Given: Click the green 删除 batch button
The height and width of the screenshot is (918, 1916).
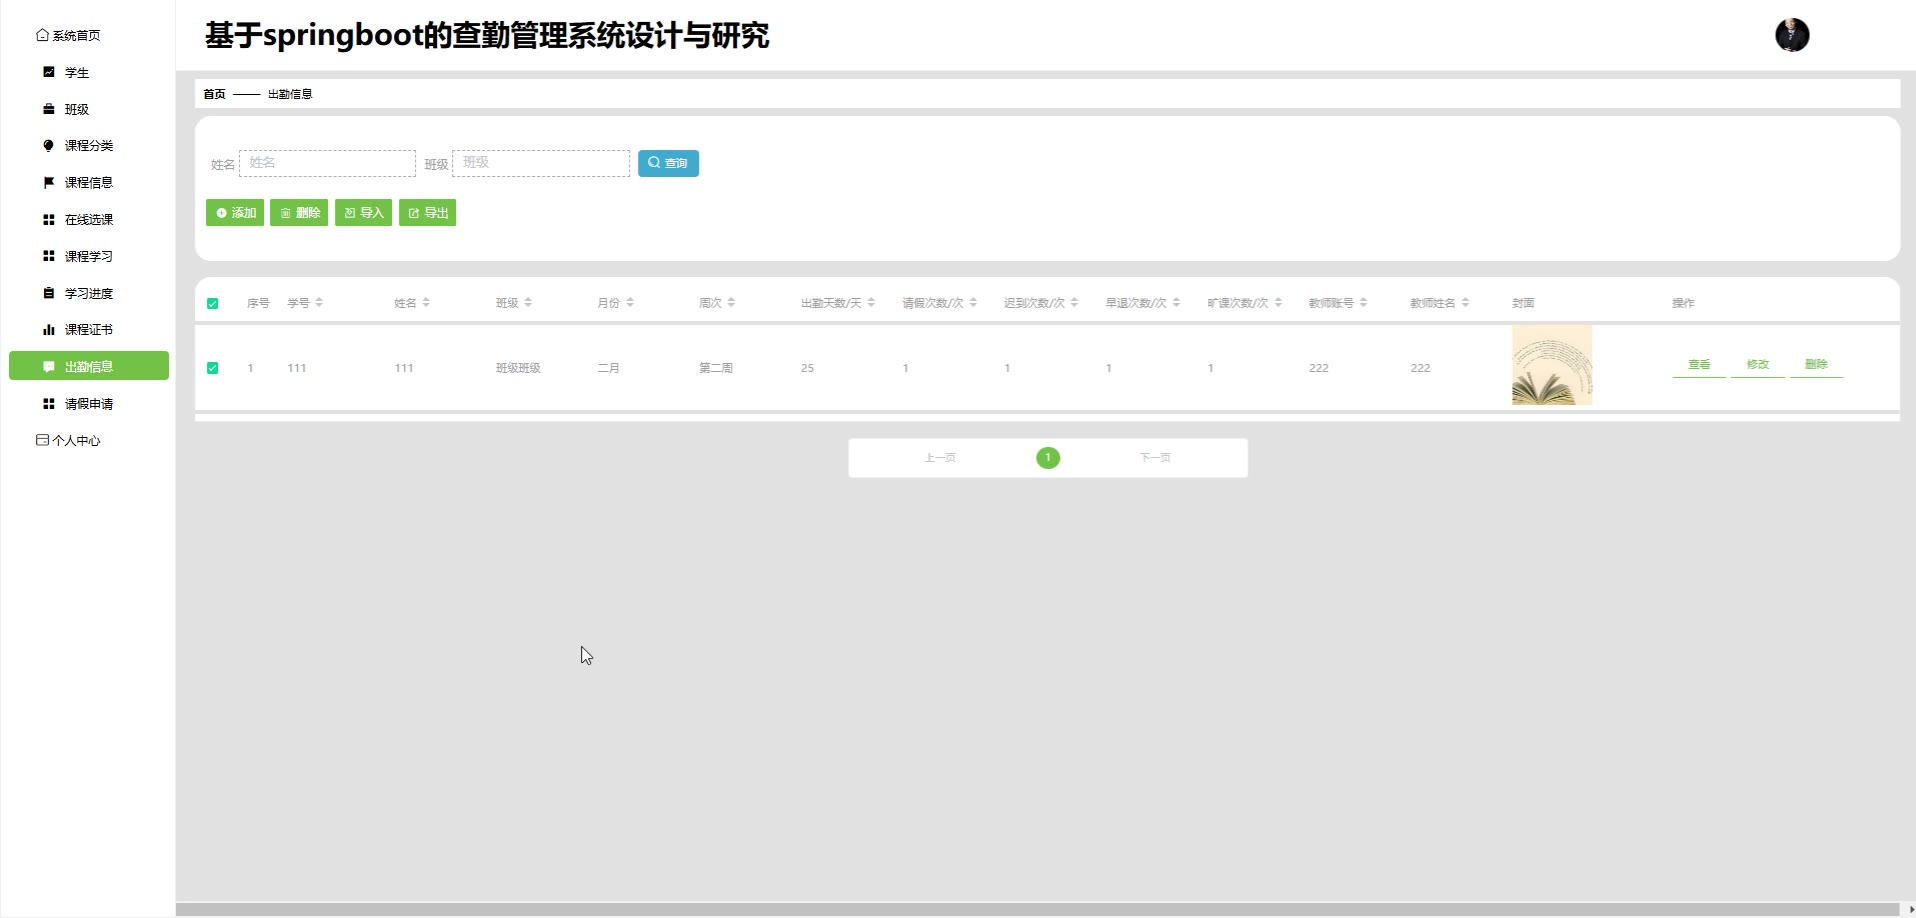Looking at the screenshot, I should [299, 213].
